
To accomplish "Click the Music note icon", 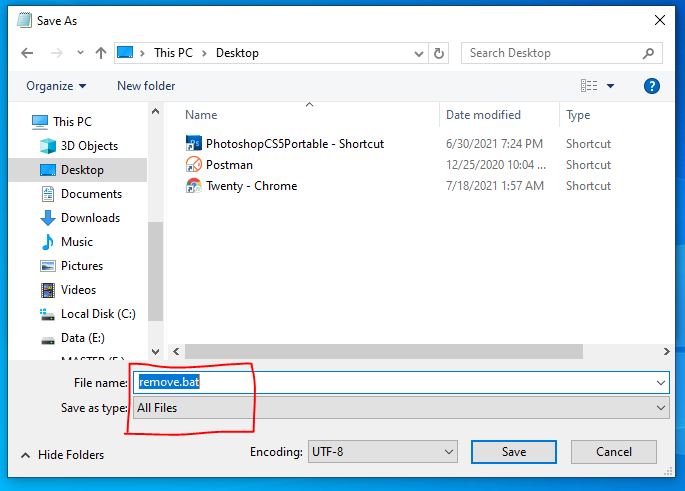I will [48, 242].
